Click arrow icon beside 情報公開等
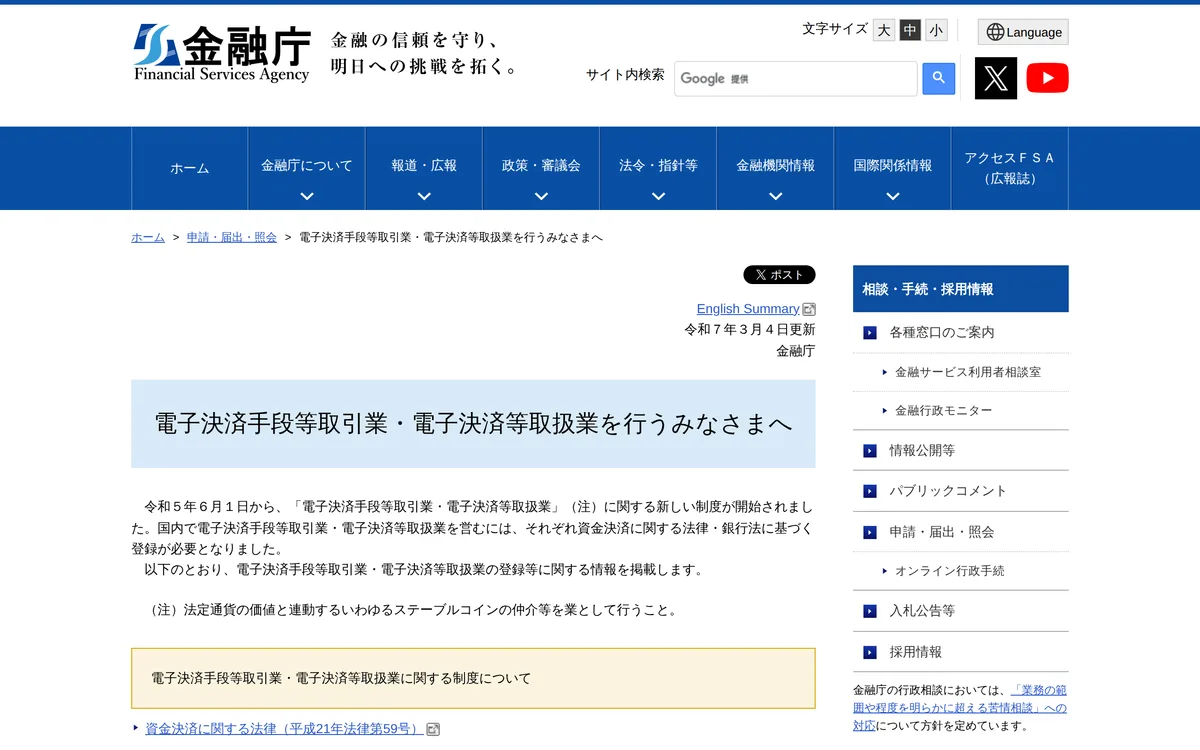 (870, 451)
